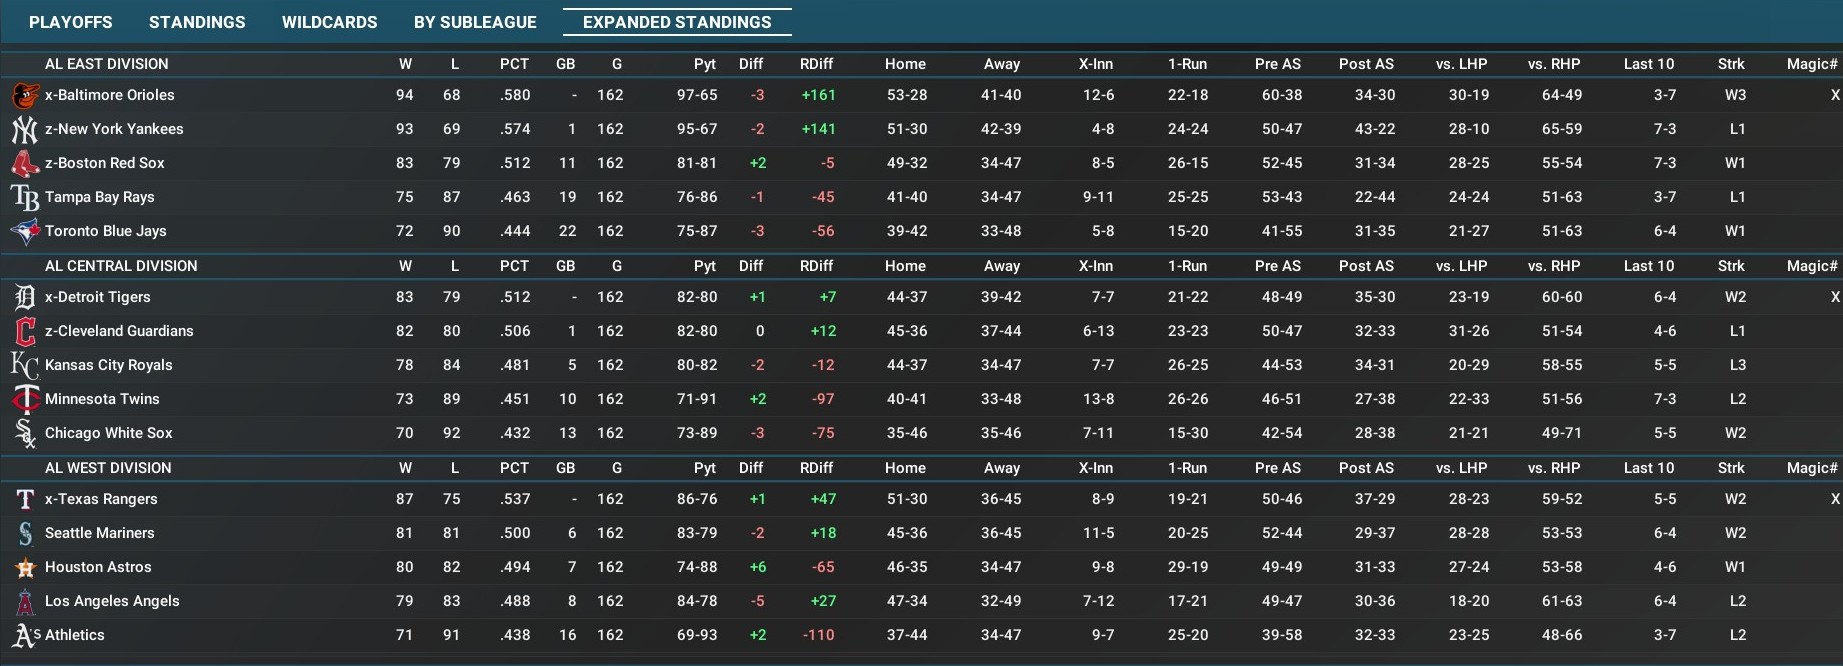The width and height of the screenshot is (1843, 666).
Task: Click the New York Yankees logo
Action: click(x=25, y=130)
